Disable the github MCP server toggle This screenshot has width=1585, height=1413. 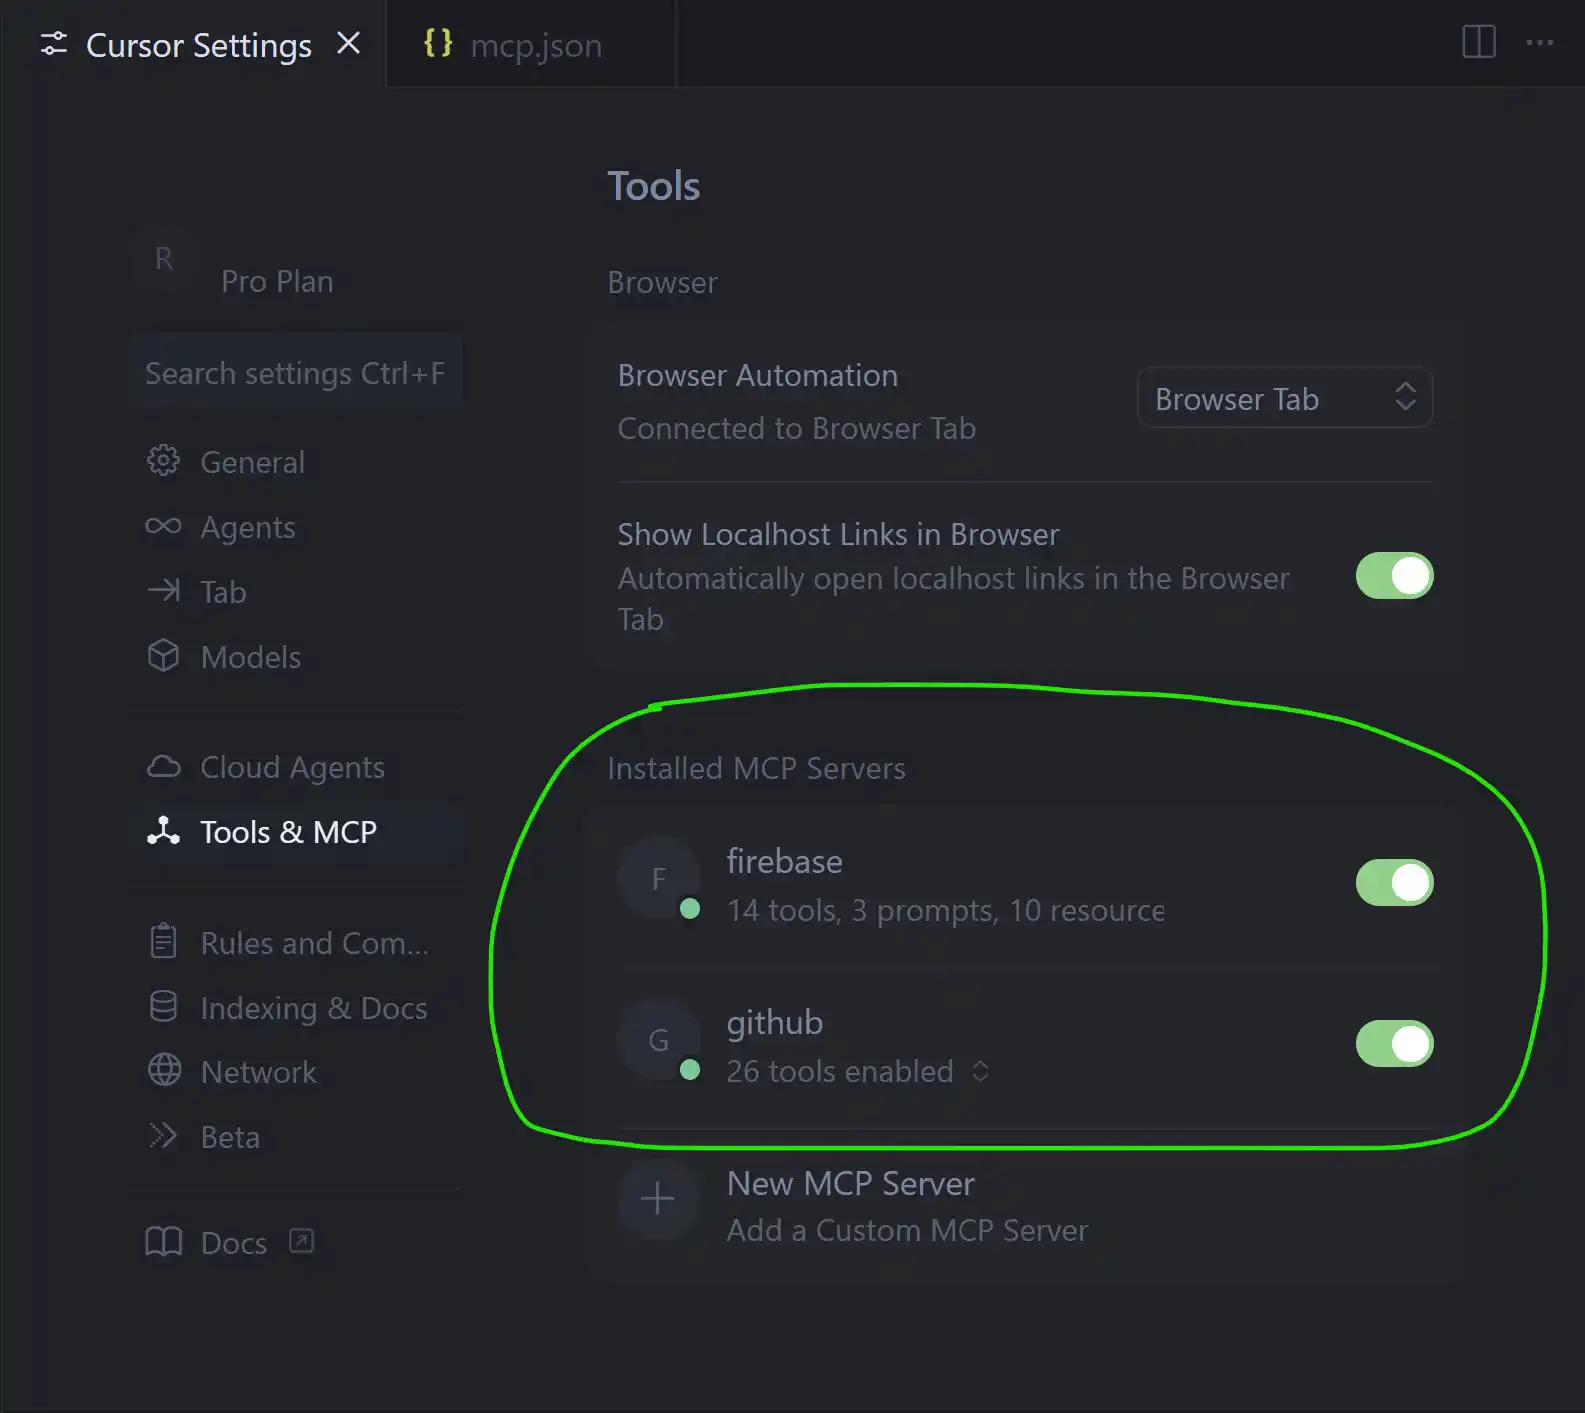tap(1394, 1044)
